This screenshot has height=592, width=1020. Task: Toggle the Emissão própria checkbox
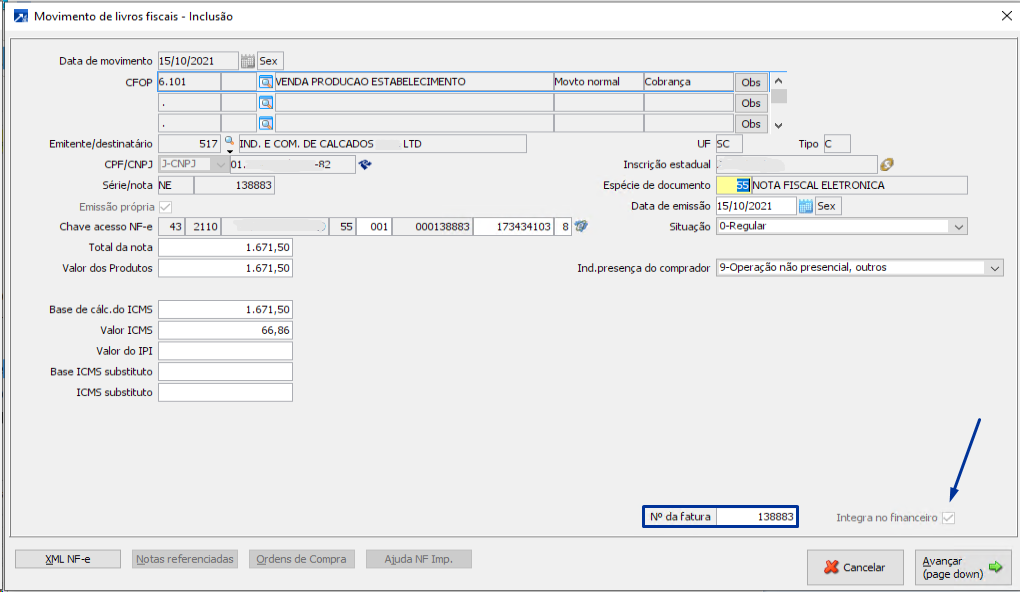tap(165, 206)
